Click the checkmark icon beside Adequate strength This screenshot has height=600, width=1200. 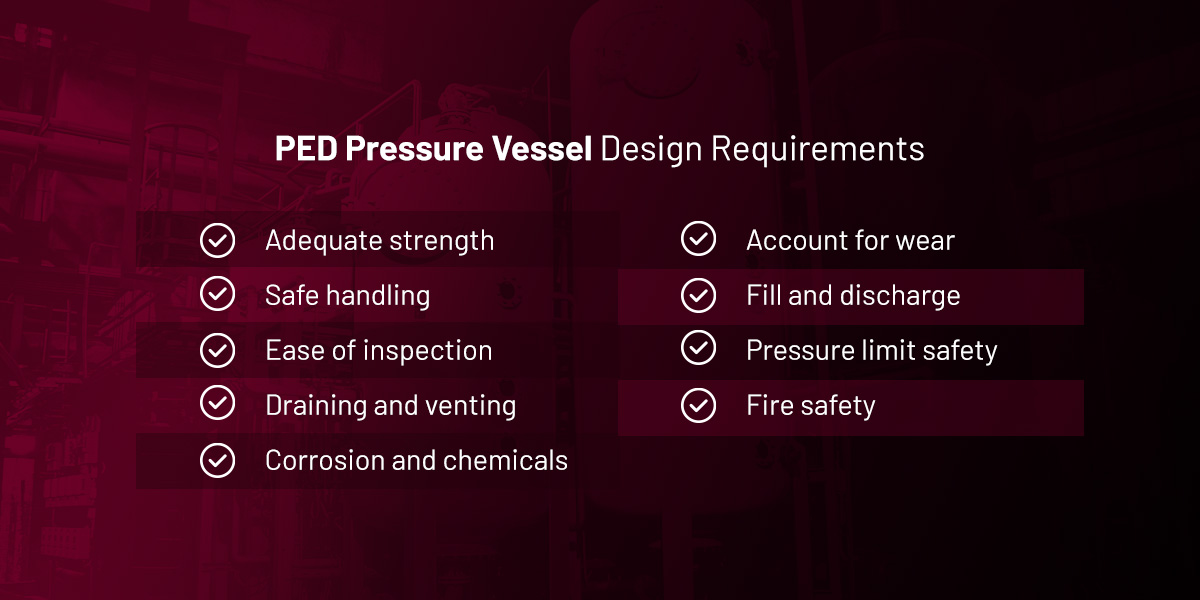coord(217,241)
